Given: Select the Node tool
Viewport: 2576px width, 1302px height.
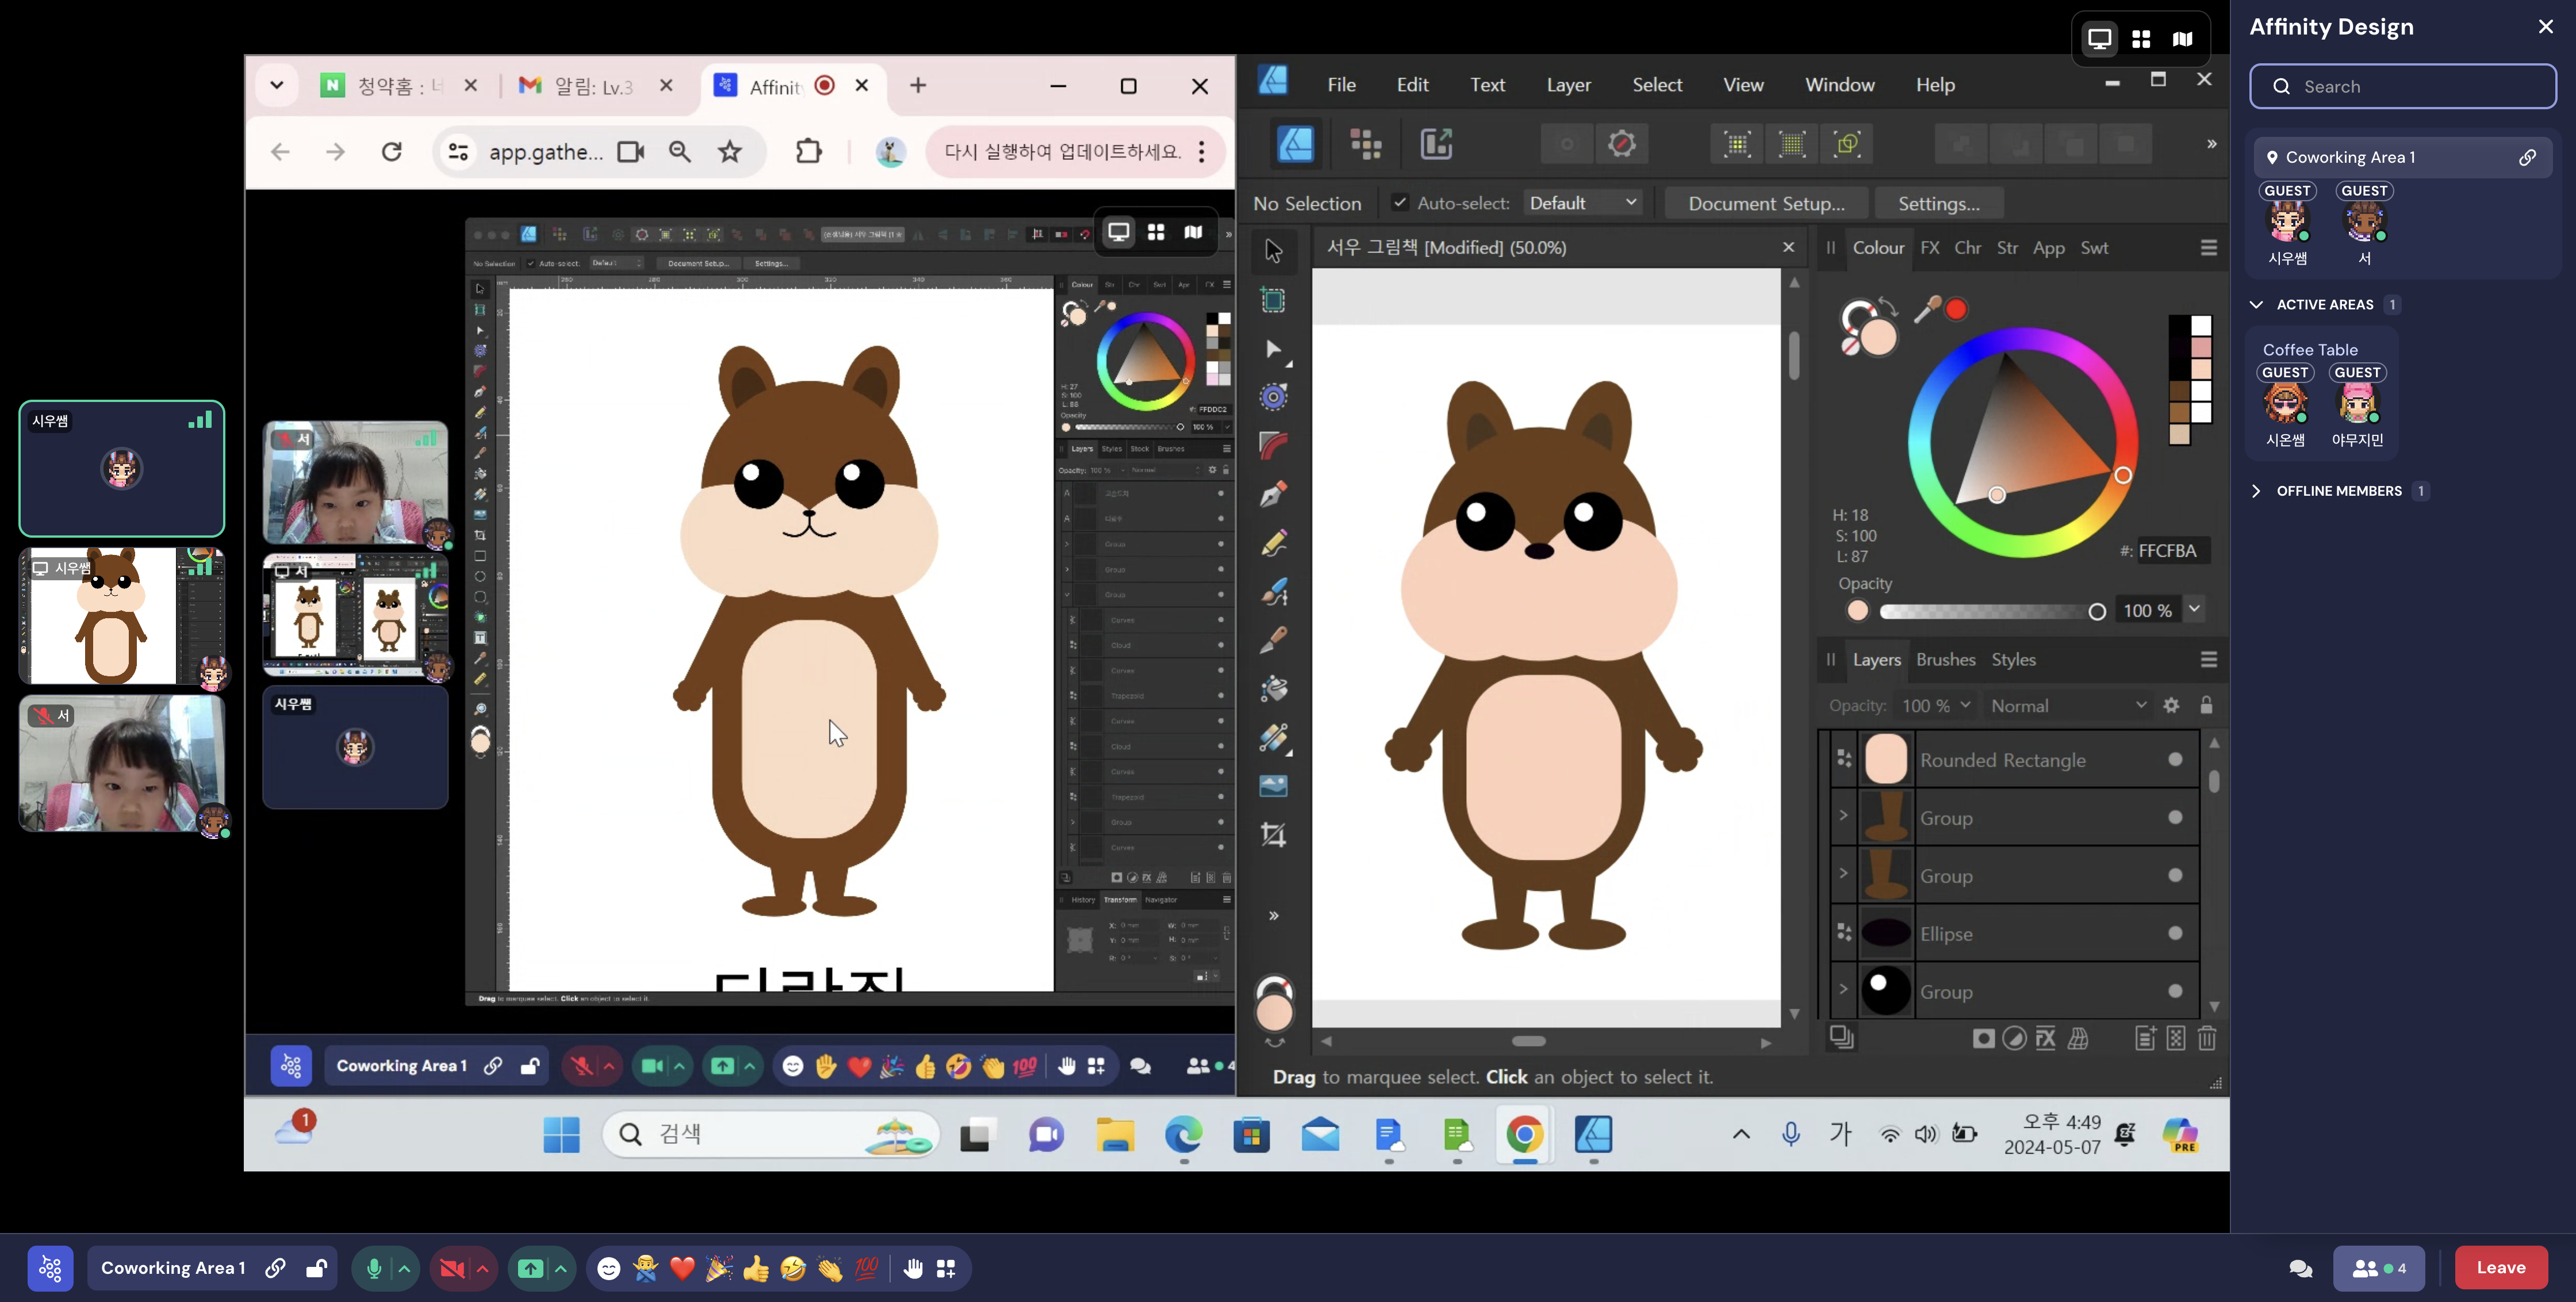Looking at the screenshot, I should 1273,349.
